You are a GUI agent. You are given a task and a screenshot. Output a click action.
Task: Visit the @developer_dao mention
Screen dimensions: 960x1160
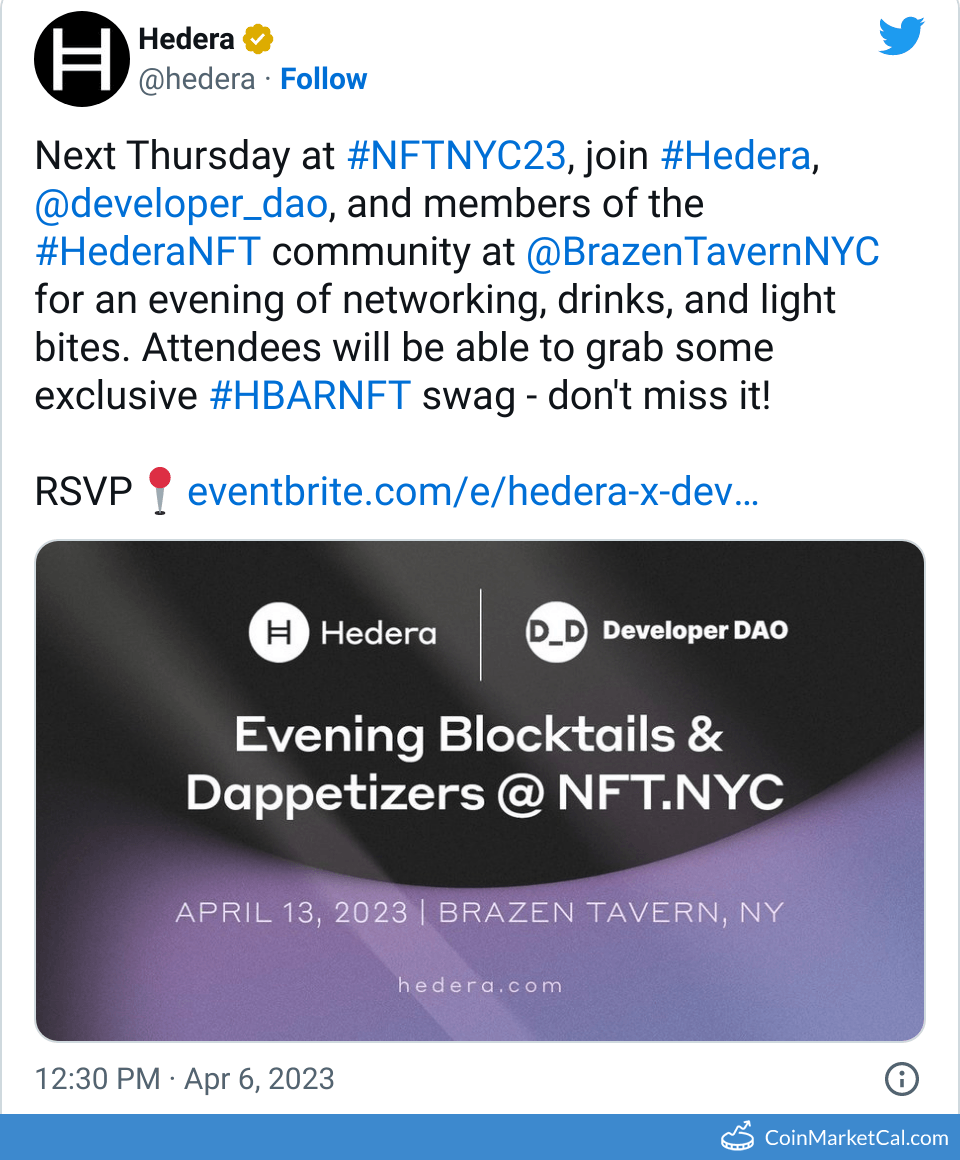[181, 204]
